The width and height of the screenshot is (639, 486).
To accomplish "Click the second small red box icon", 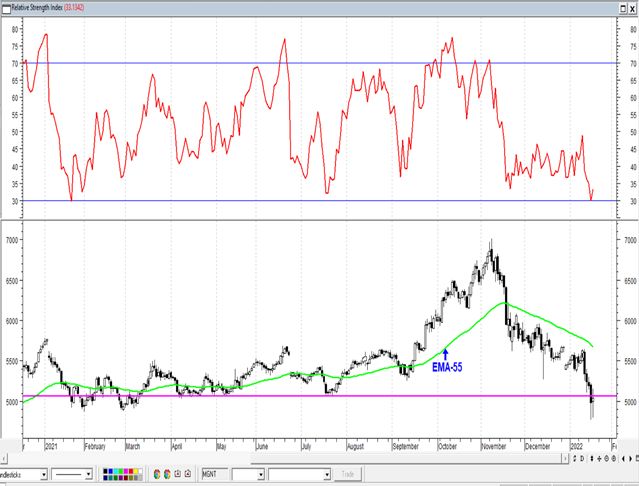I will pos(188,474).
